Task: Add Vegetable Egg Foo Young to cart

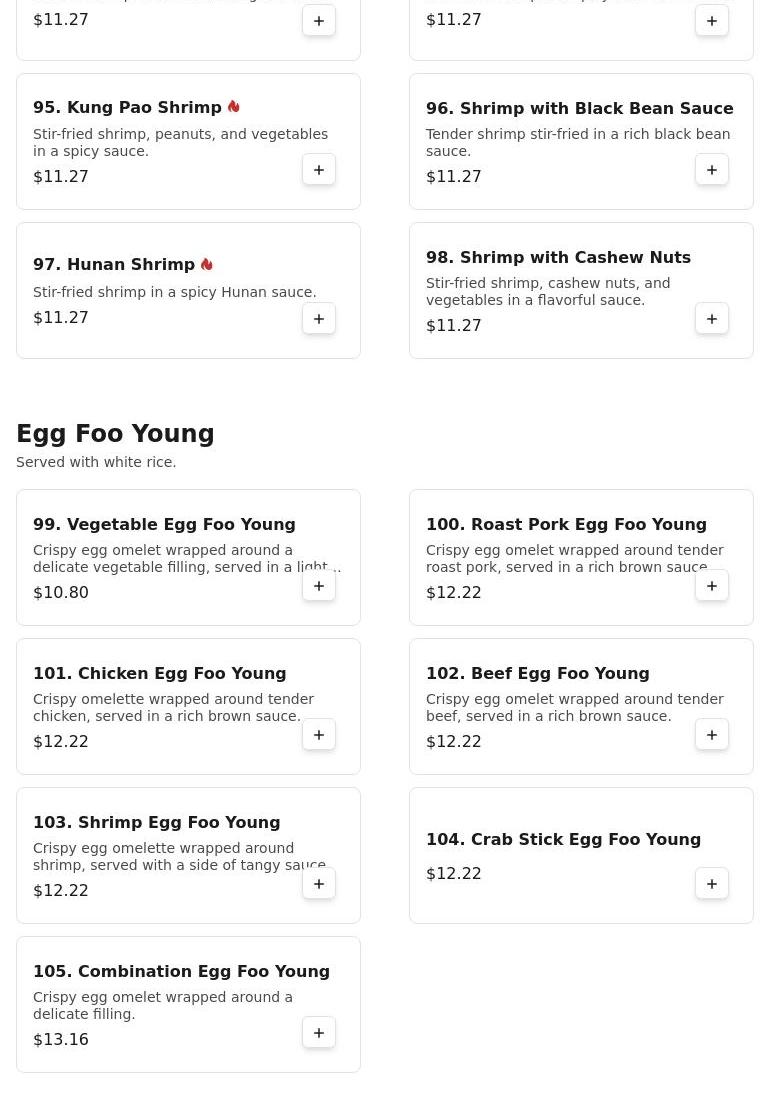Action: tap(319, 586)
